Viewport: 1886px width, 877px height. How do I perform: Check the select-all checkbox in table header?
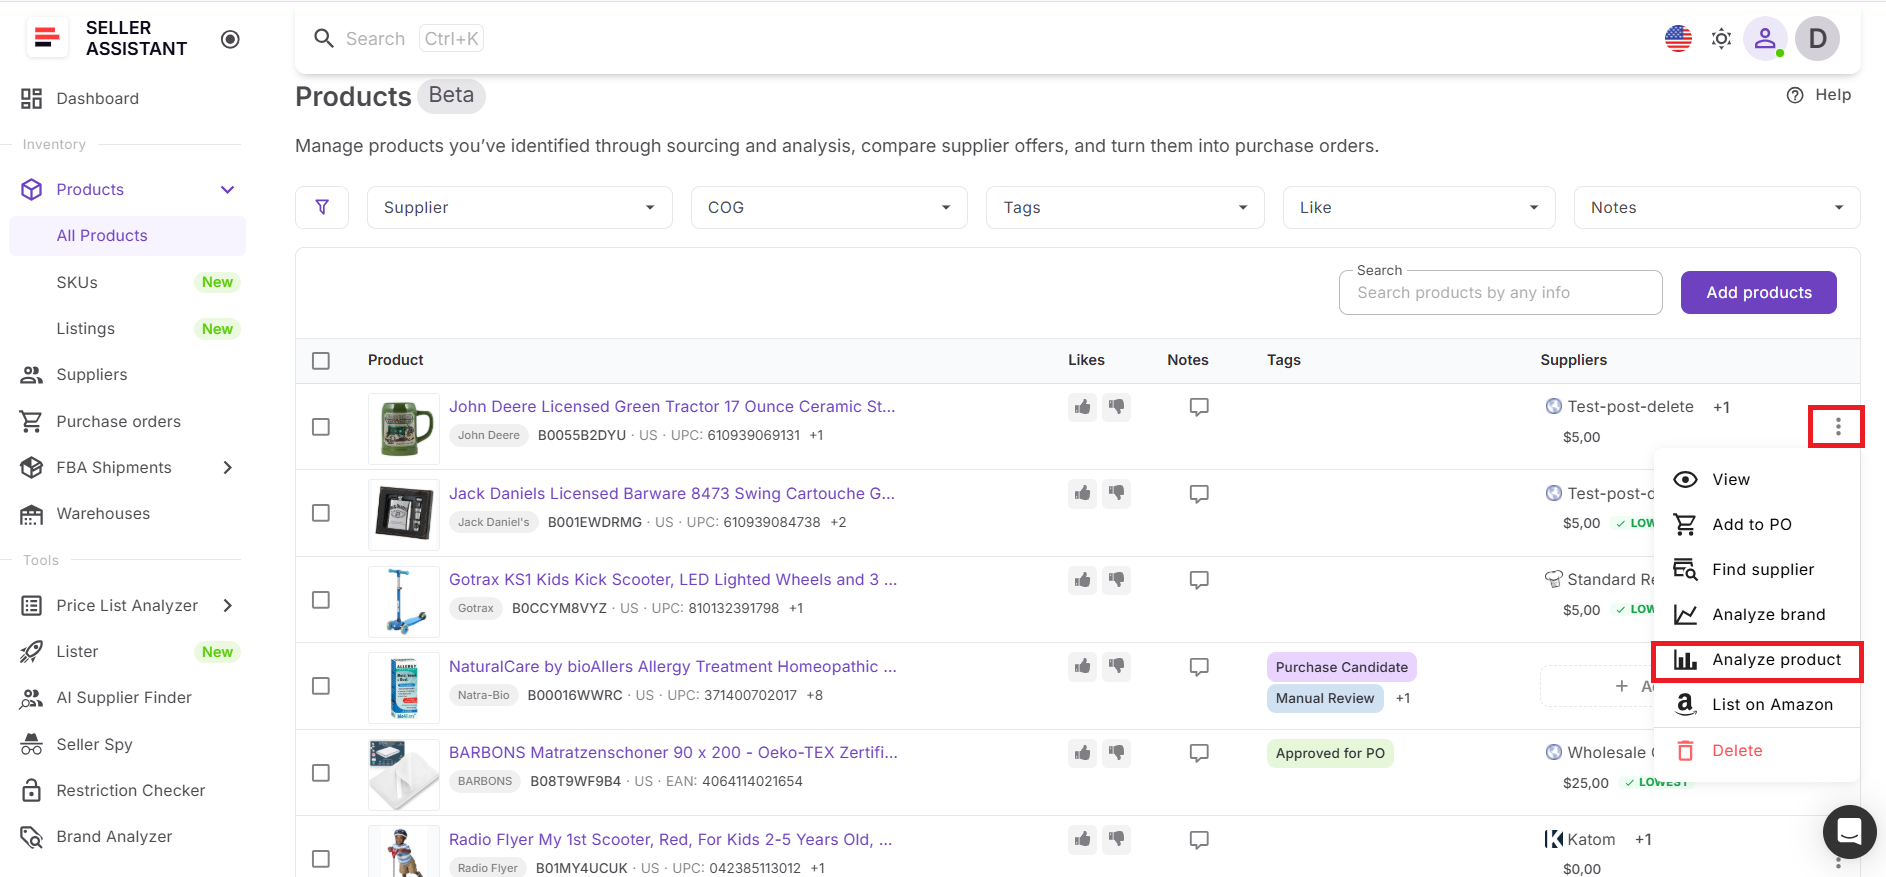click(321, 361)
